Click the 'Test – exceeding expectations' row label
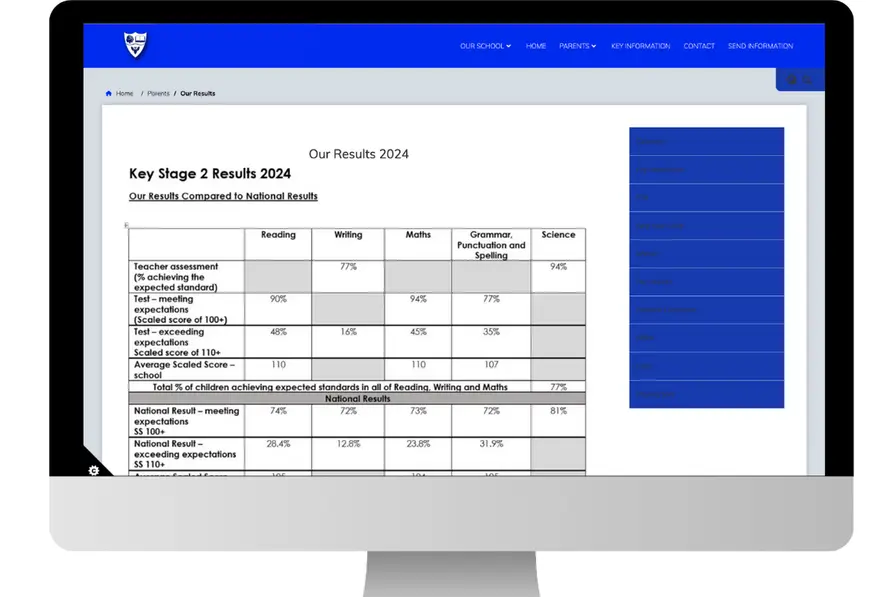 click(177, 342)
